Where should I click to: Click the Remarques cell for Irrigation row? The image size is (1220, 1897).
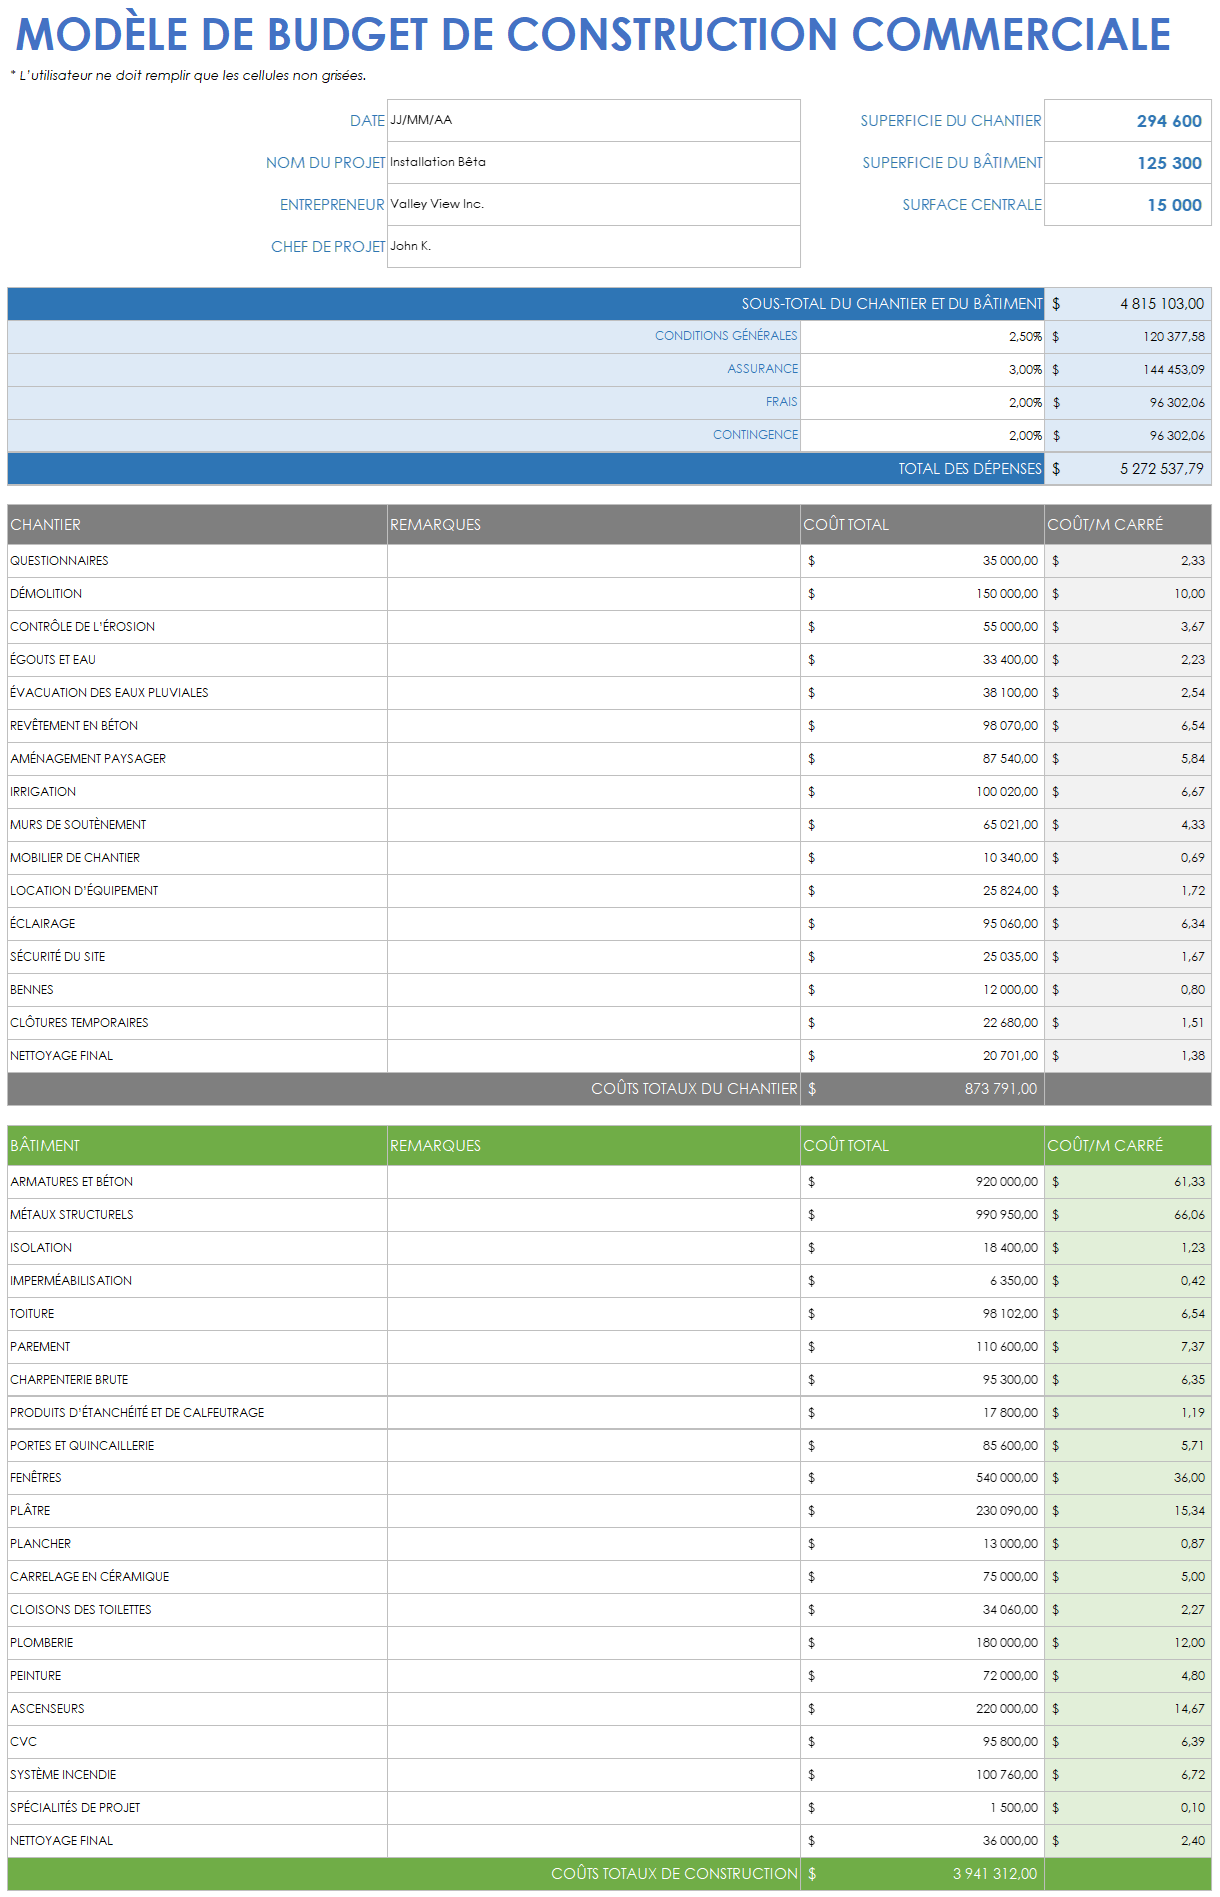pos(593,792)
